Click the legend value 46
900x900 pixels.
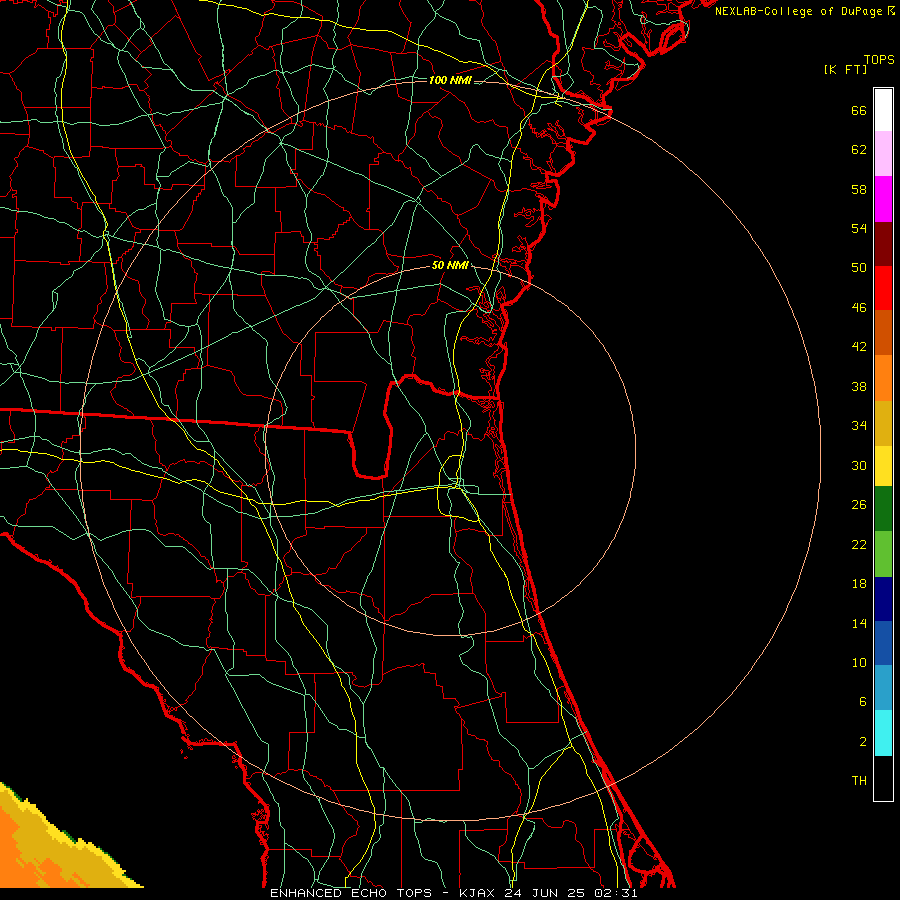click(x=859, y=308)
